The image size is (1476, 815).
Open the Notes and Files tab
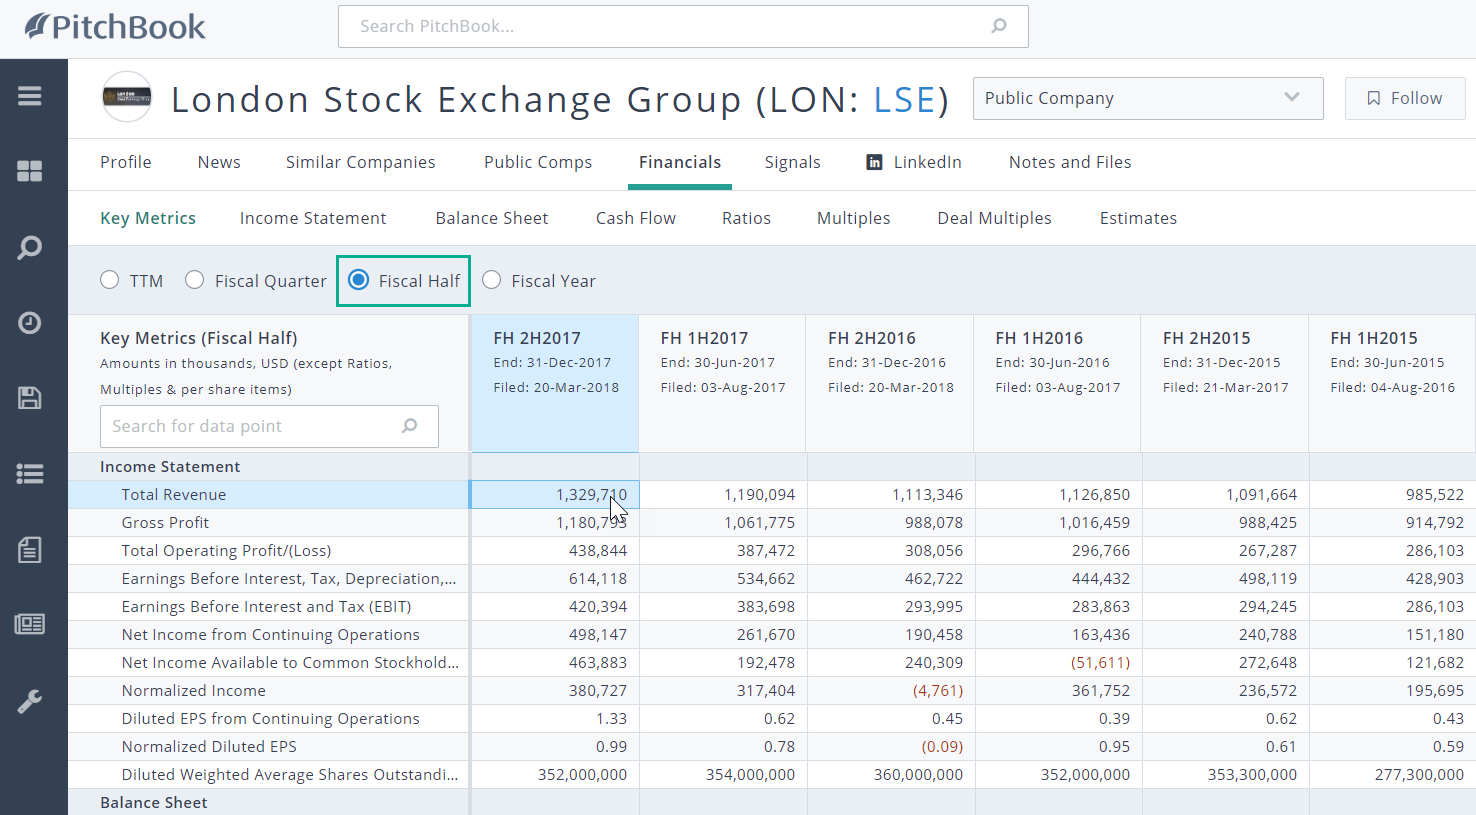1070,162
